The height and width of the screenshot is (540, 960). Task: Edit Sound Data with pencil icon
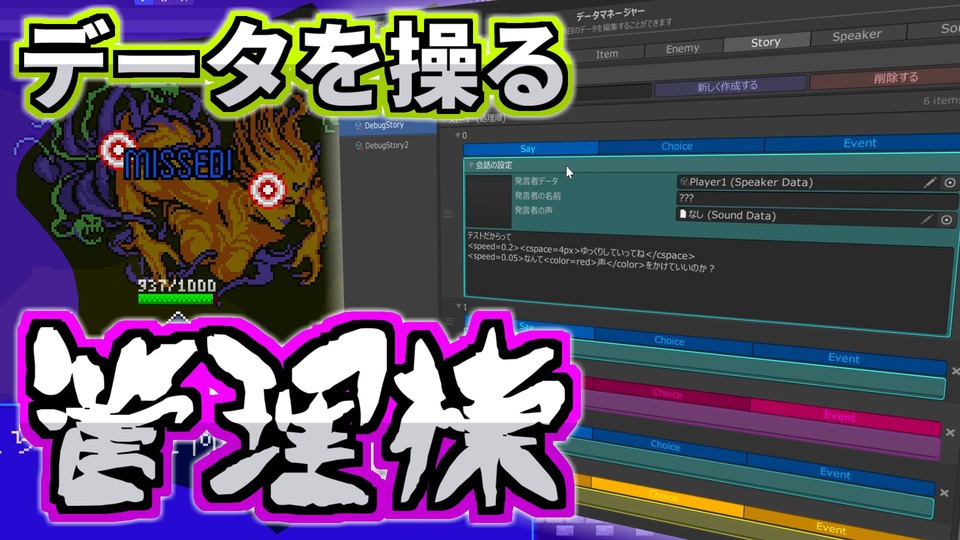(927, 219)
